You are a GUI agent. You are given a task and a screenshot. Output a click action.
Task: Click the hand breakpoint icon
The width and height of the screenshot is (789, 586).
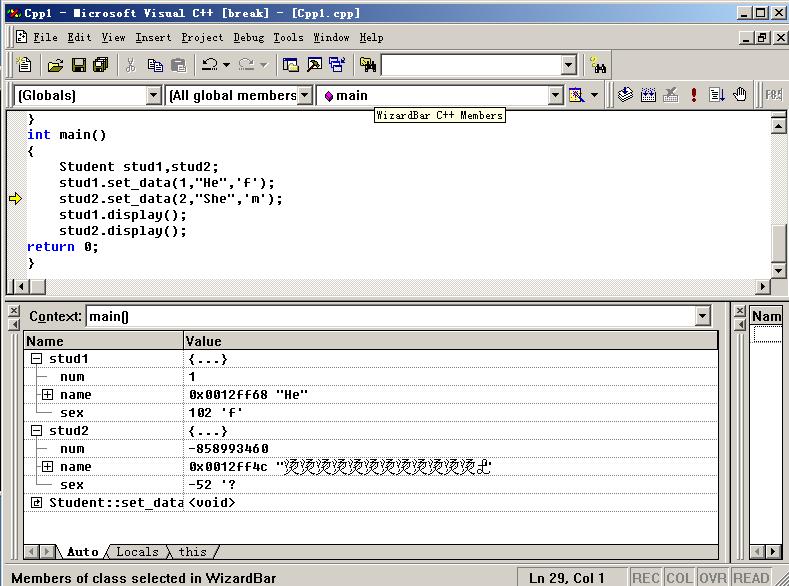click(x=740, y=95)
